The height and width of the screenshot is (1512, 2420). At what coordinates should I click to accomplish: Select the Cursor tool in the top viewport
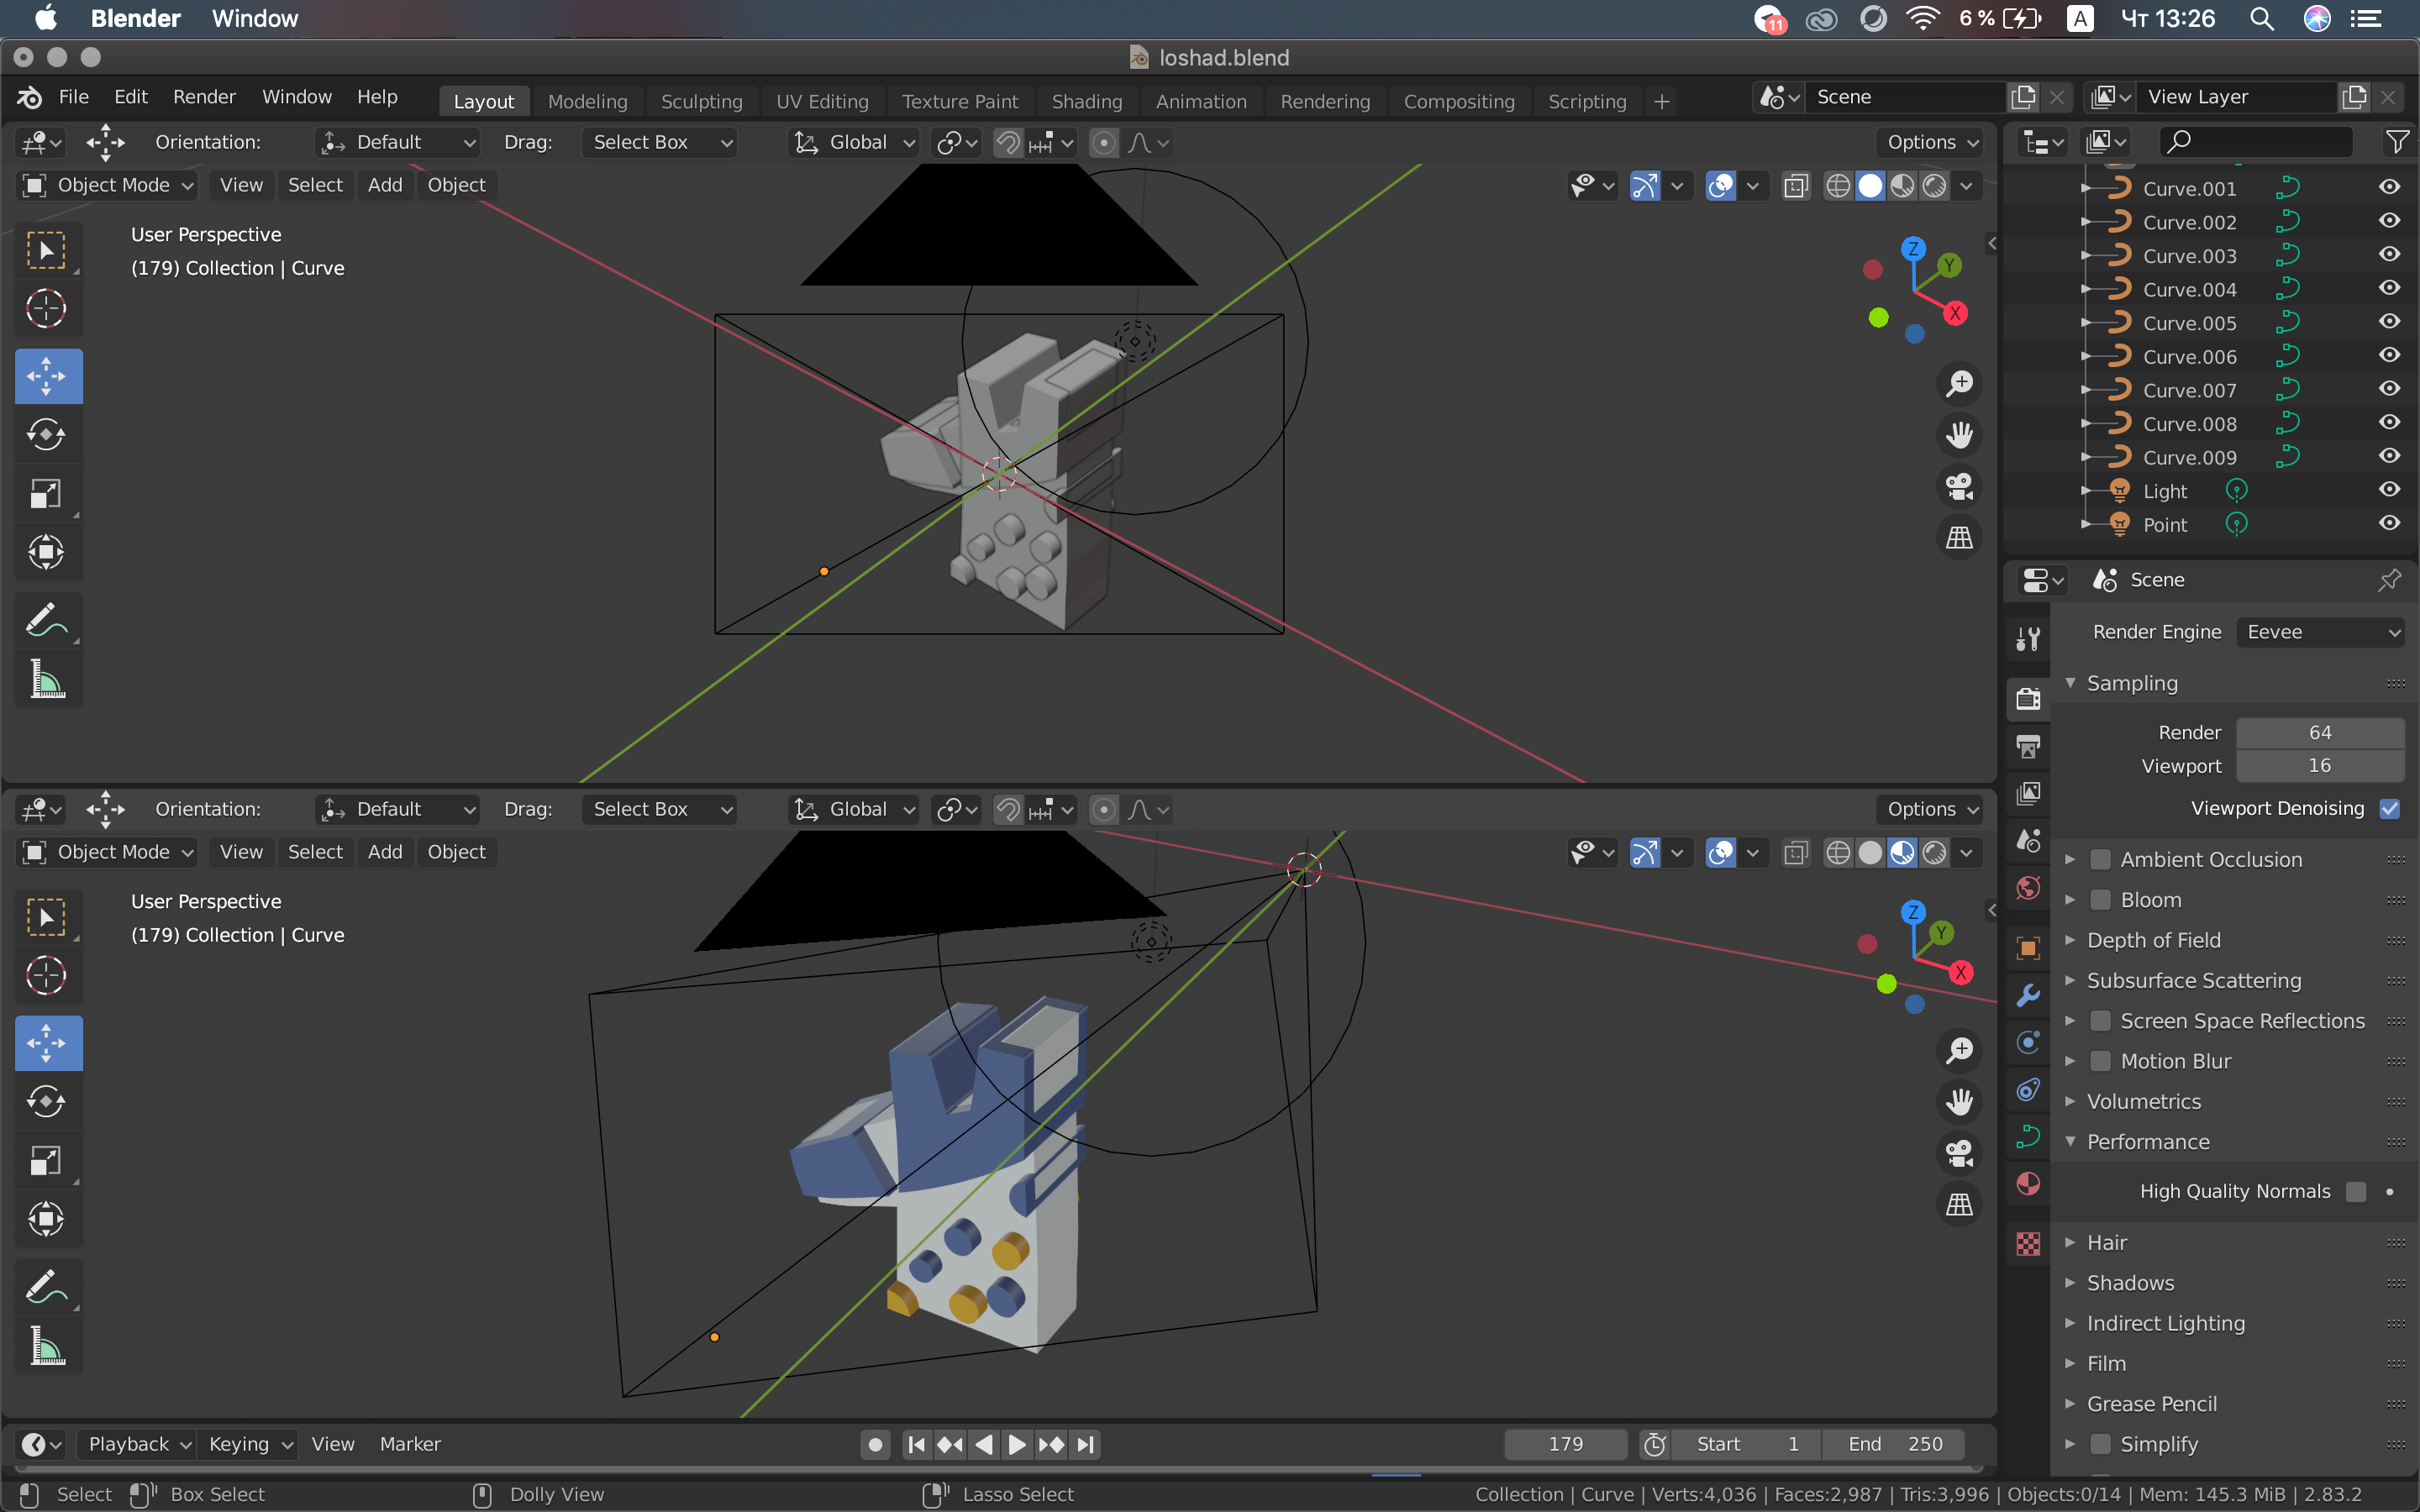tap(46, 309)
